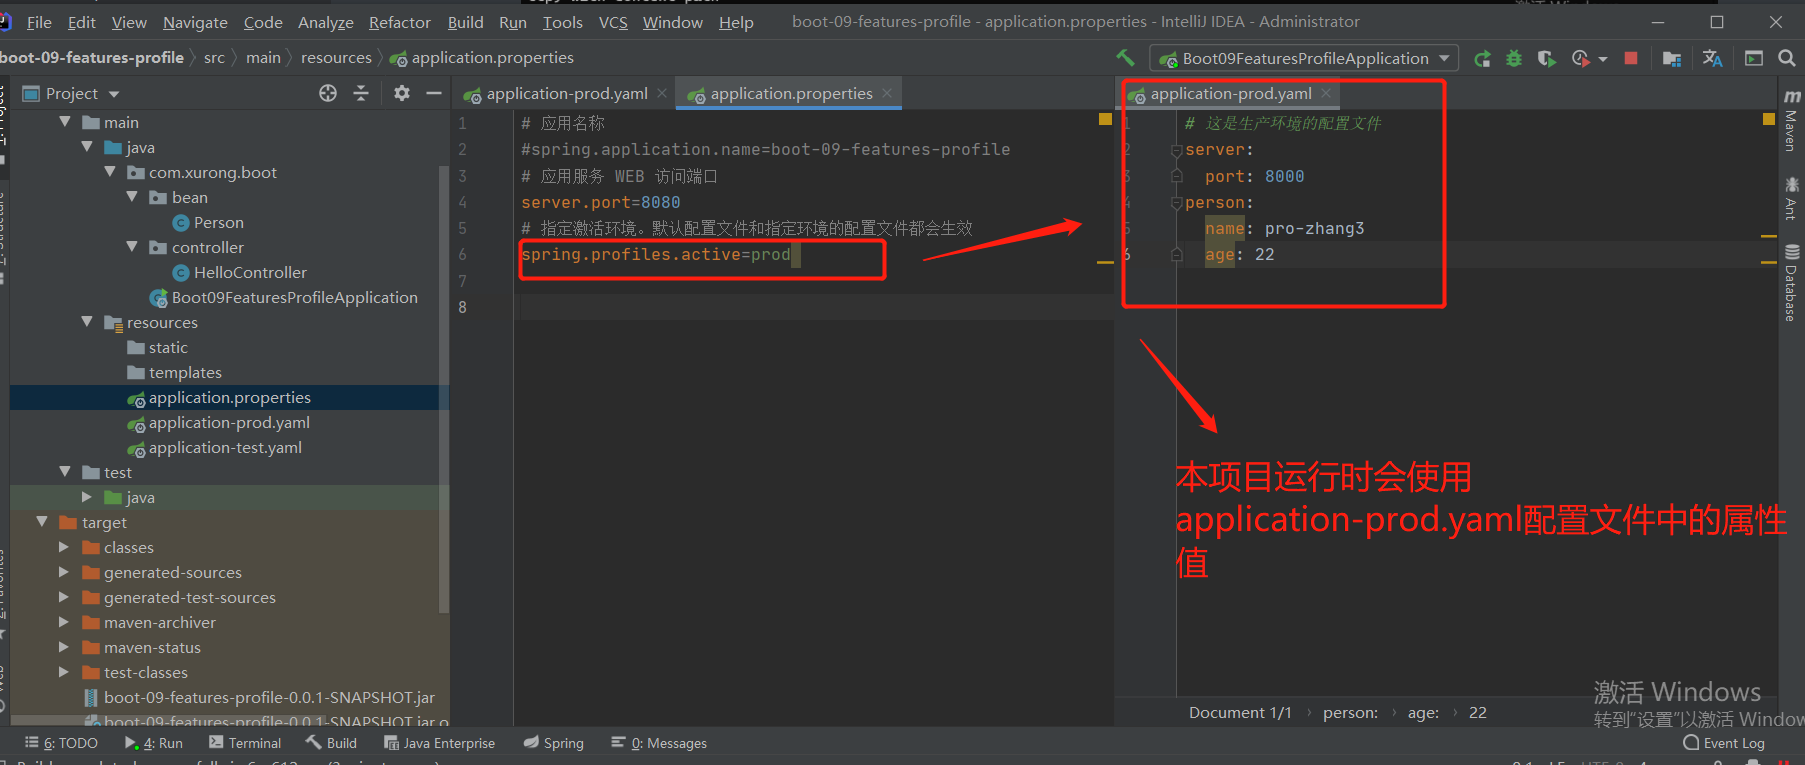The height and width of the screenshot is (765, 1805).
Task: Open the Ant side tool window
Action: pyautogui.click(x=1791, y=198)
